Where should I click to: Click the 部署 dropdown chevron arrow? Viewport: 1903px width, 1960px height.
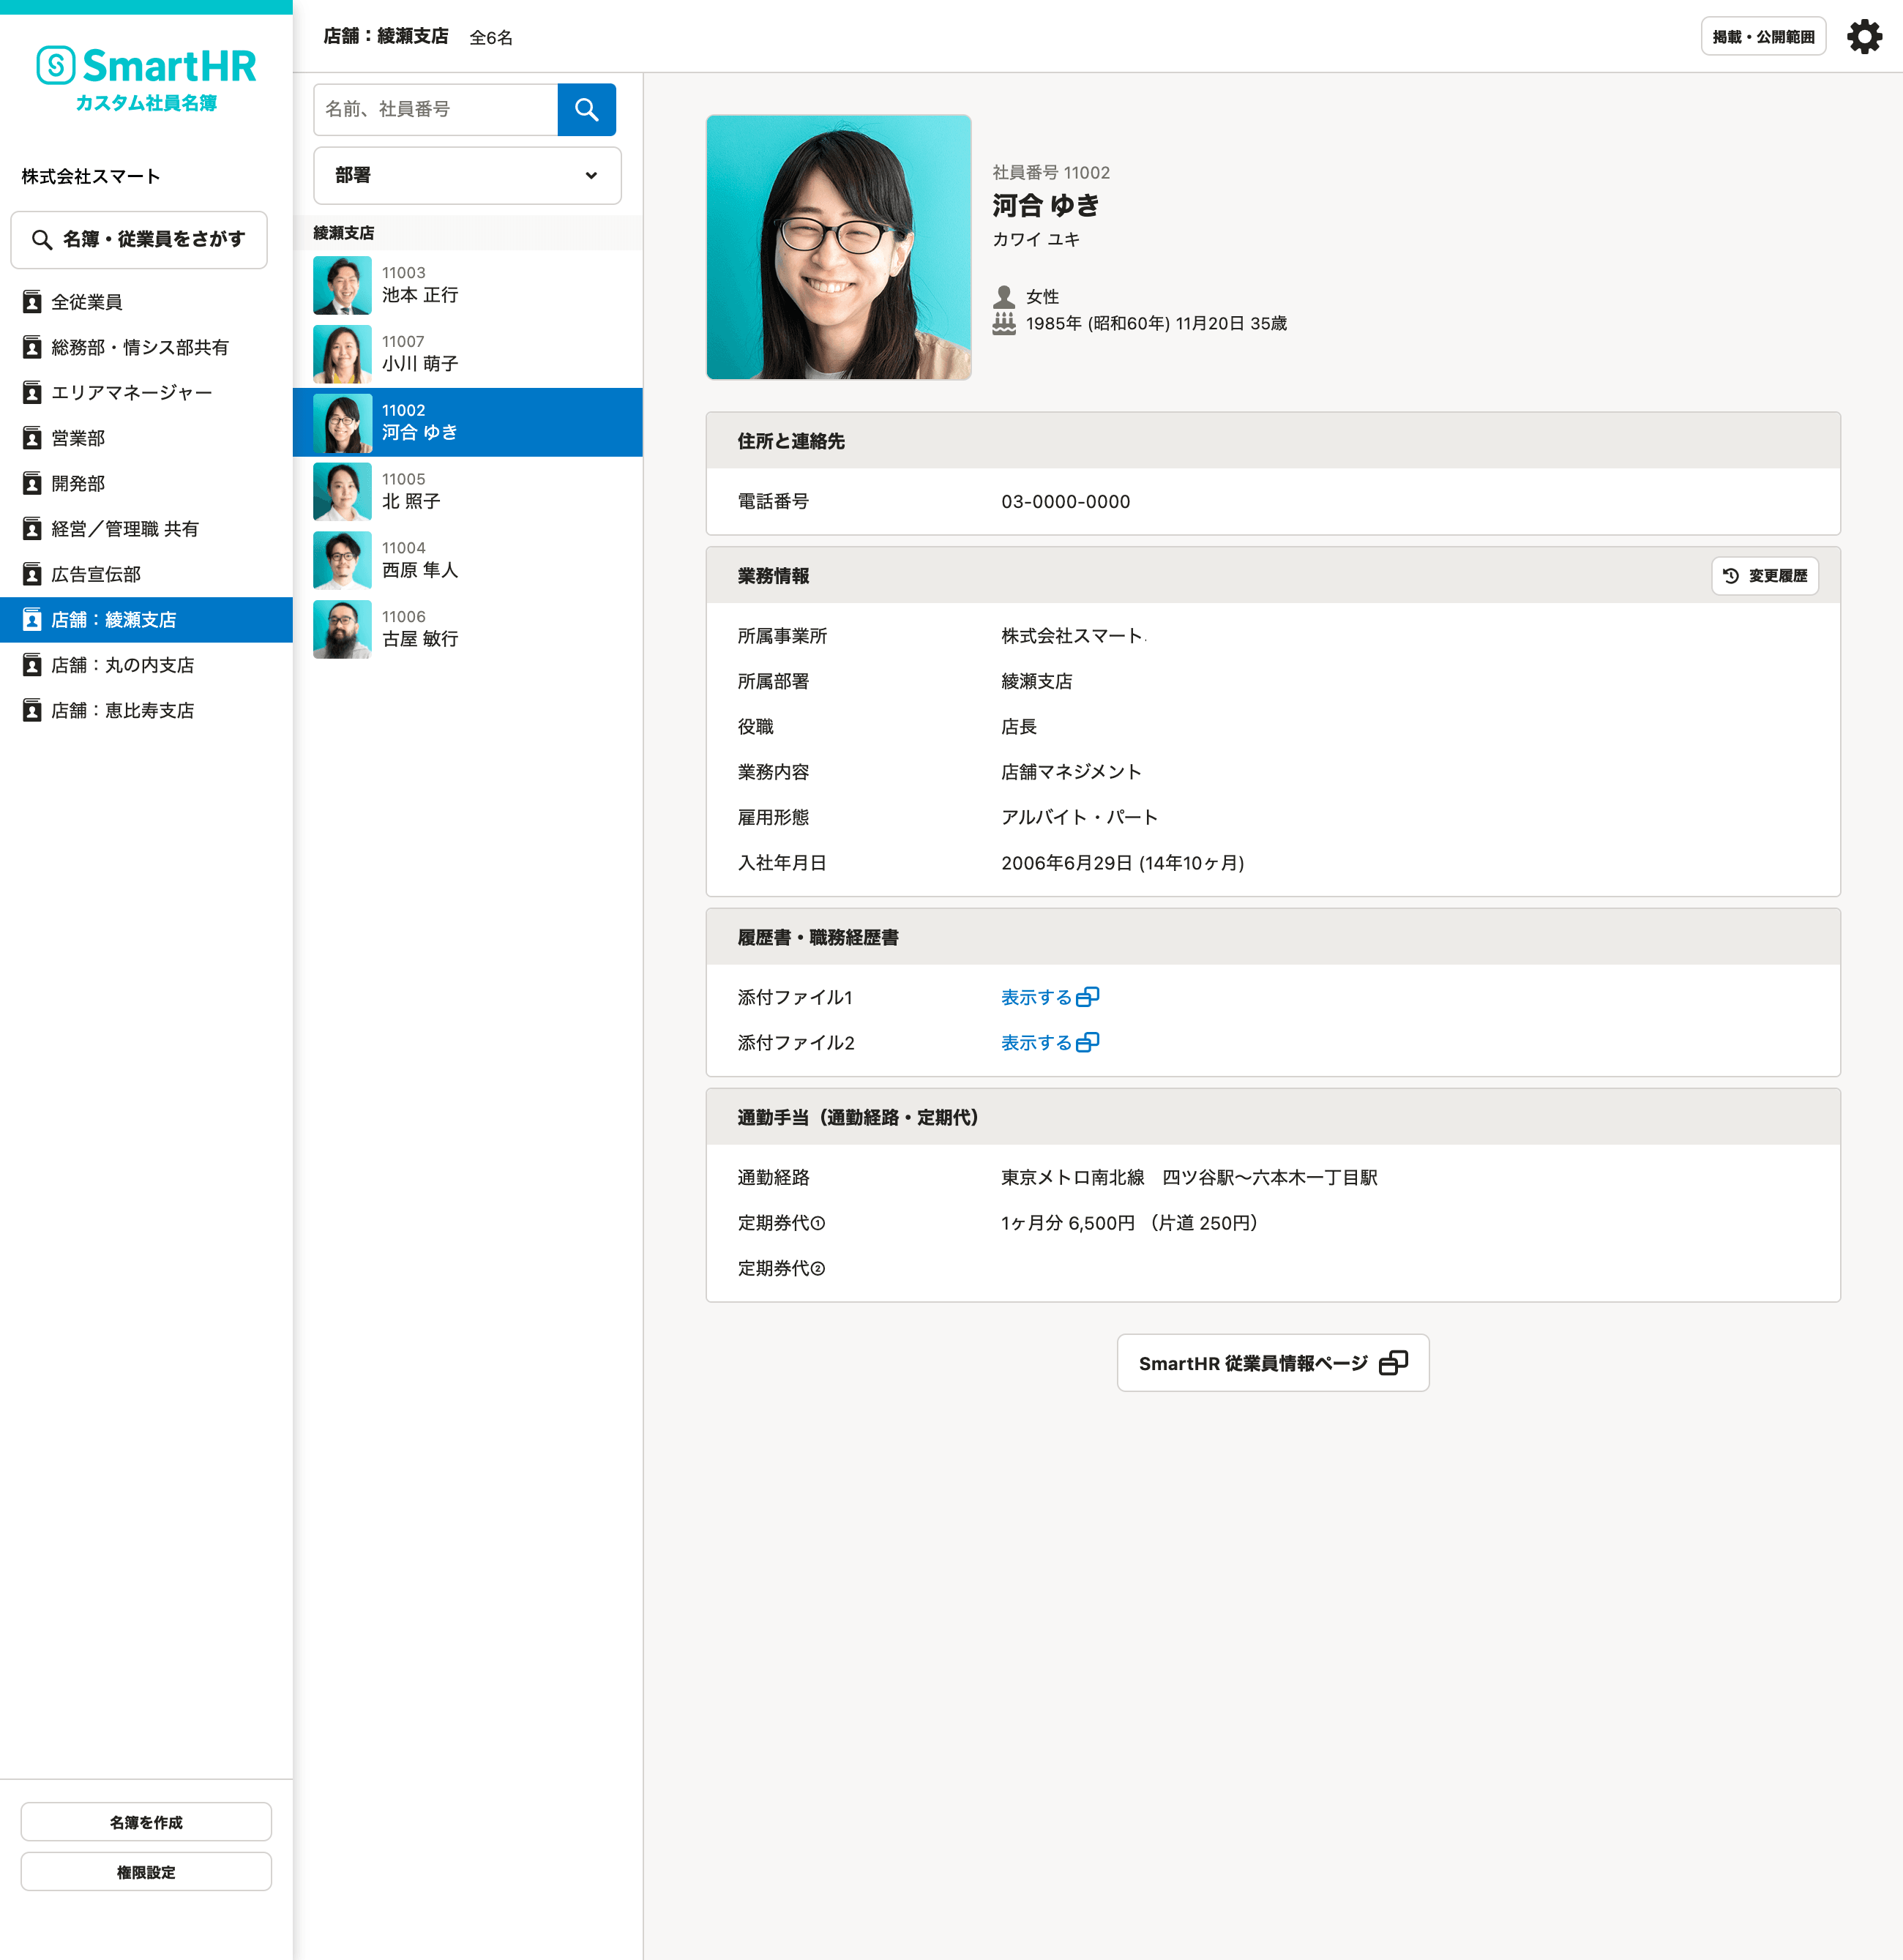[591, 176]
